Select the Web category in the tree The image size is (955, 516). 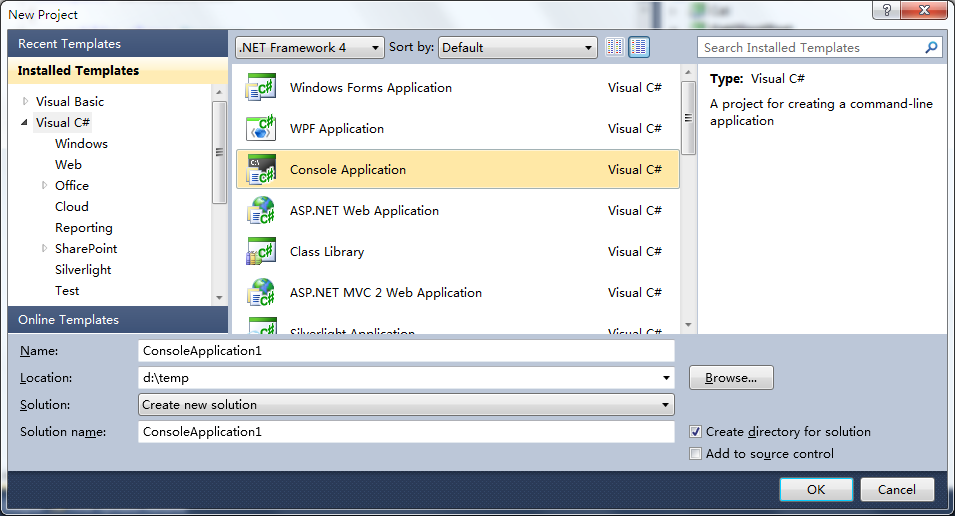(x=68, y=164)
